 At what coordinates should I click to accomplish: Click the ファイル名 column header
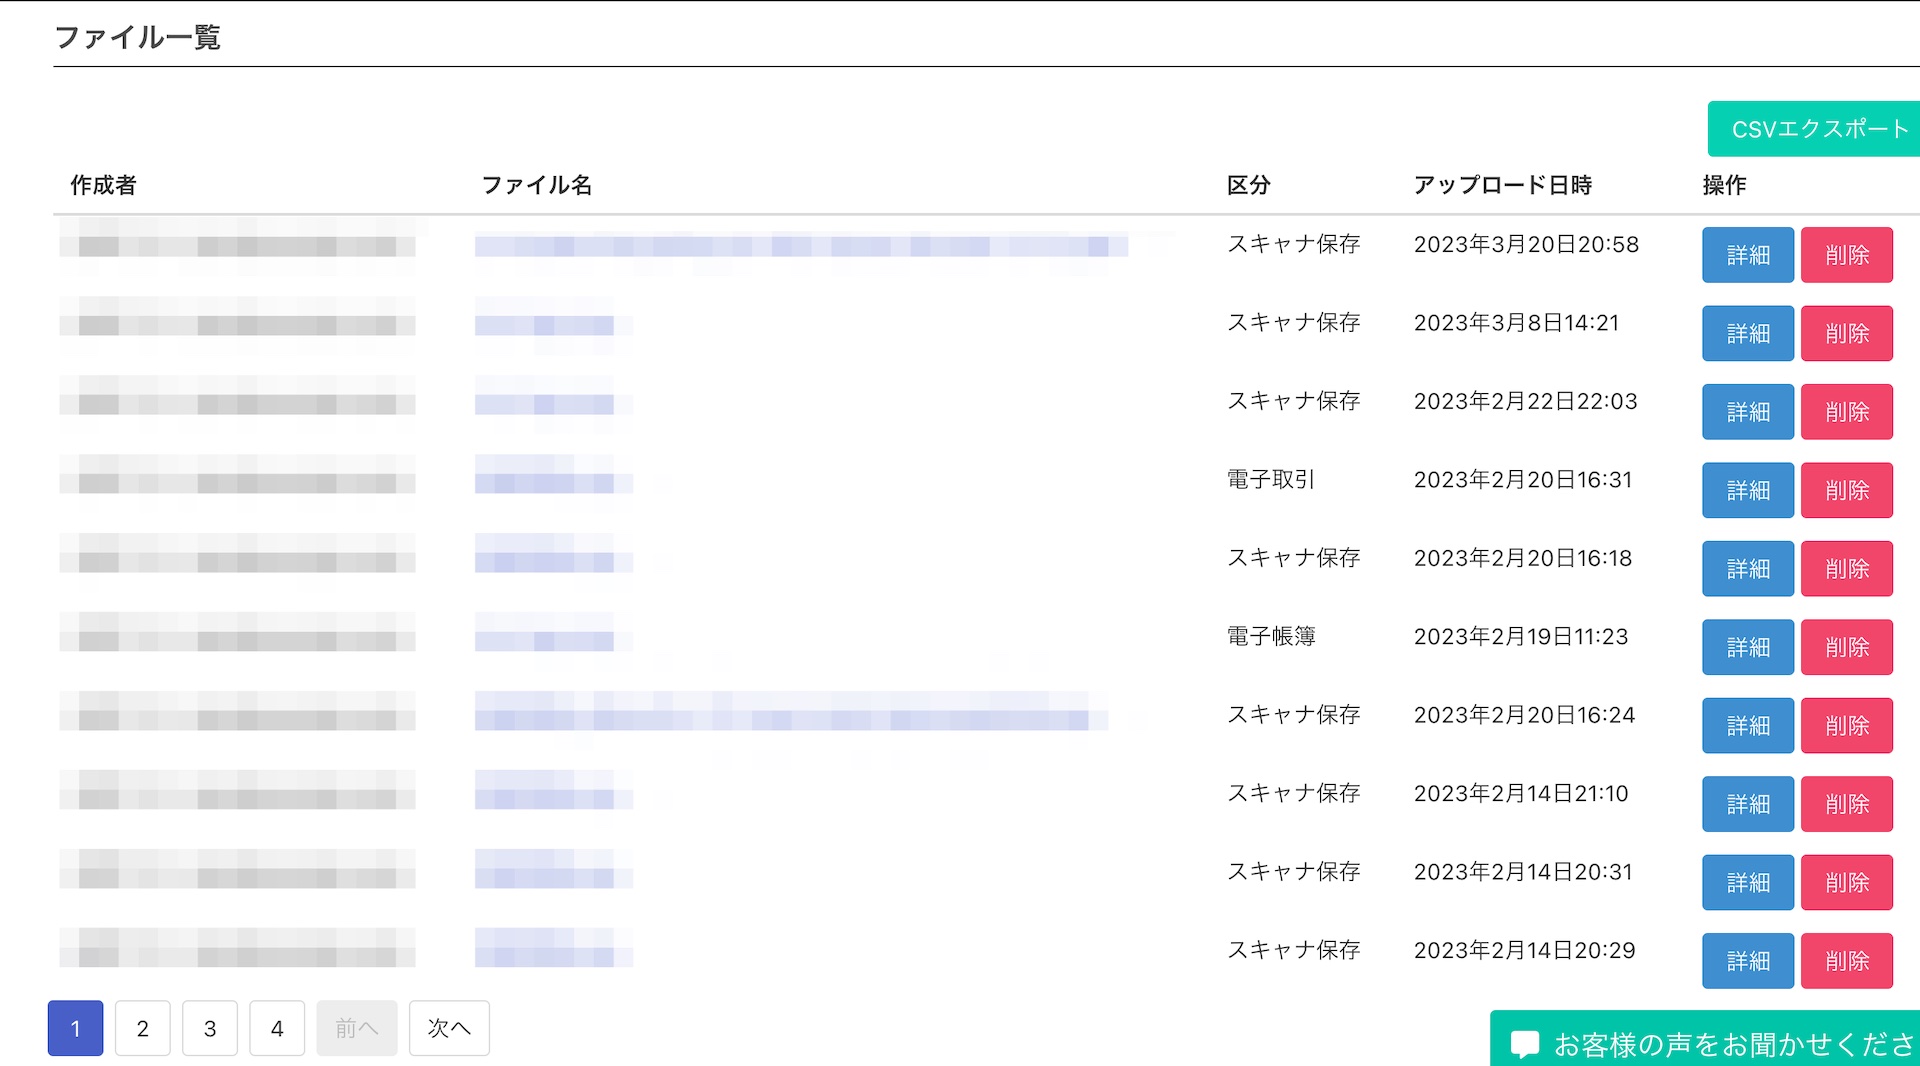click(x=537, y=185)
